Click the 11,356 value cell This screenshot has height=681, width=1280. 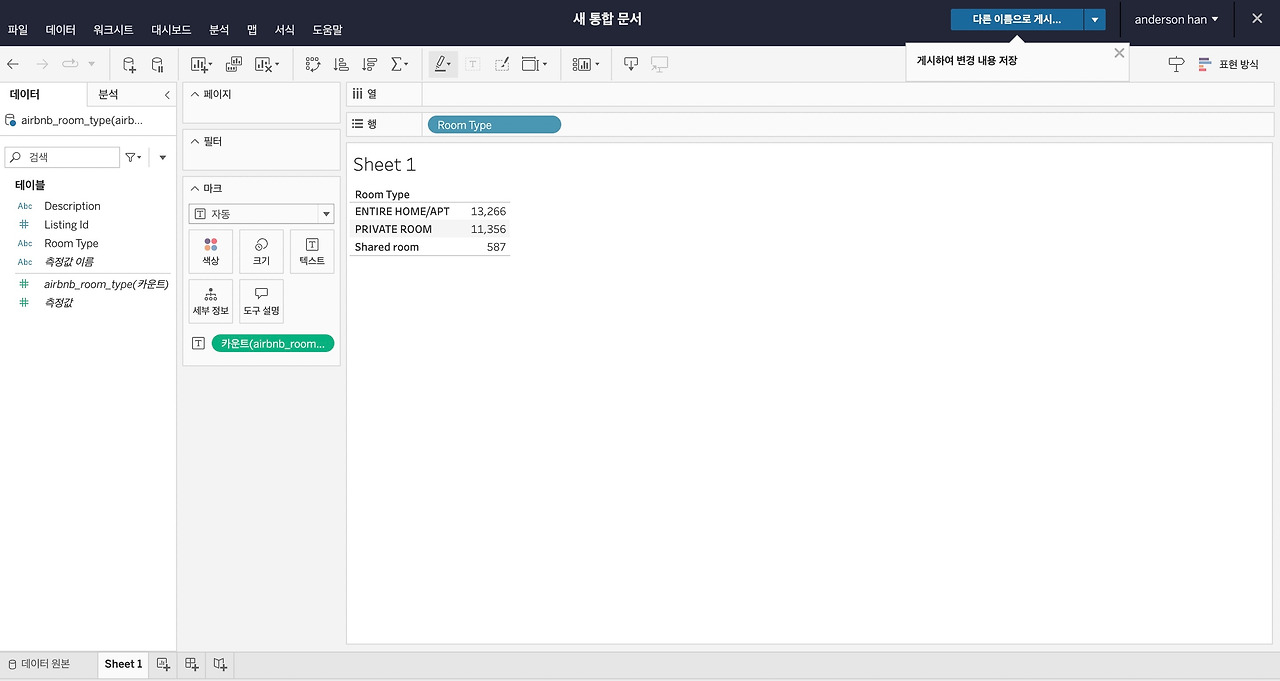[488, 229]
